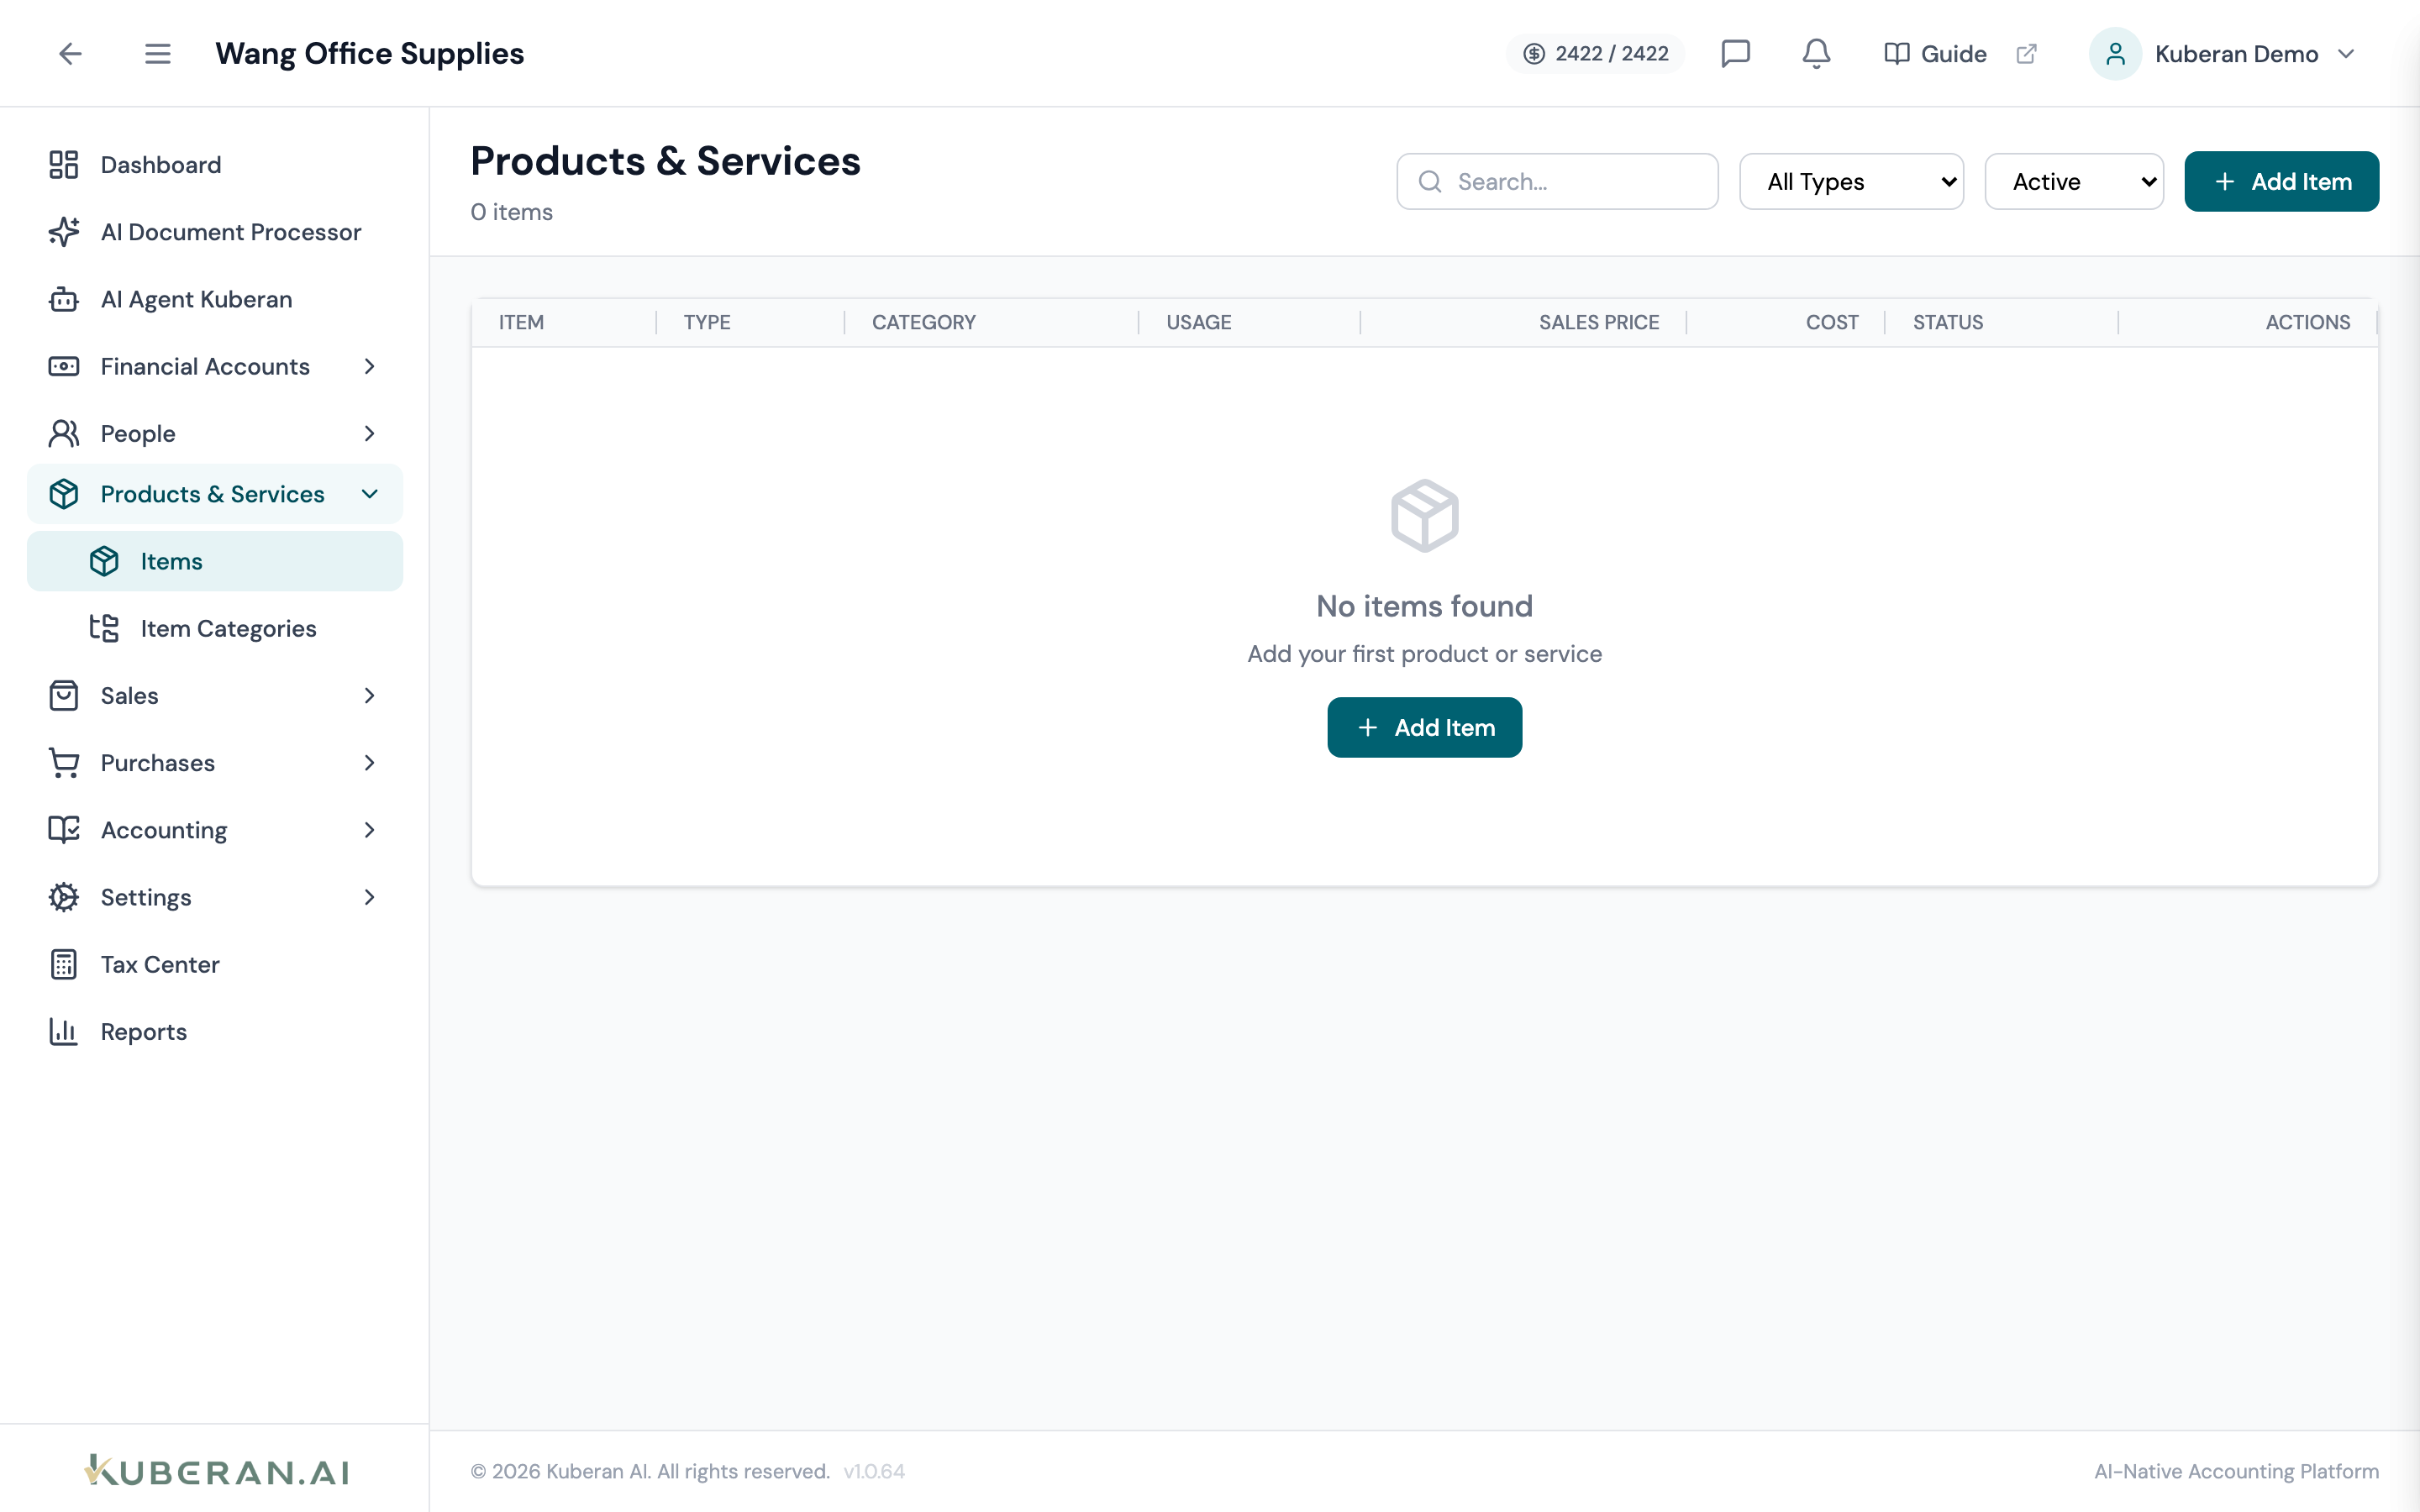Click the Dashboard grid icon
The image size is (2420, 1512).
coord(64,165)
